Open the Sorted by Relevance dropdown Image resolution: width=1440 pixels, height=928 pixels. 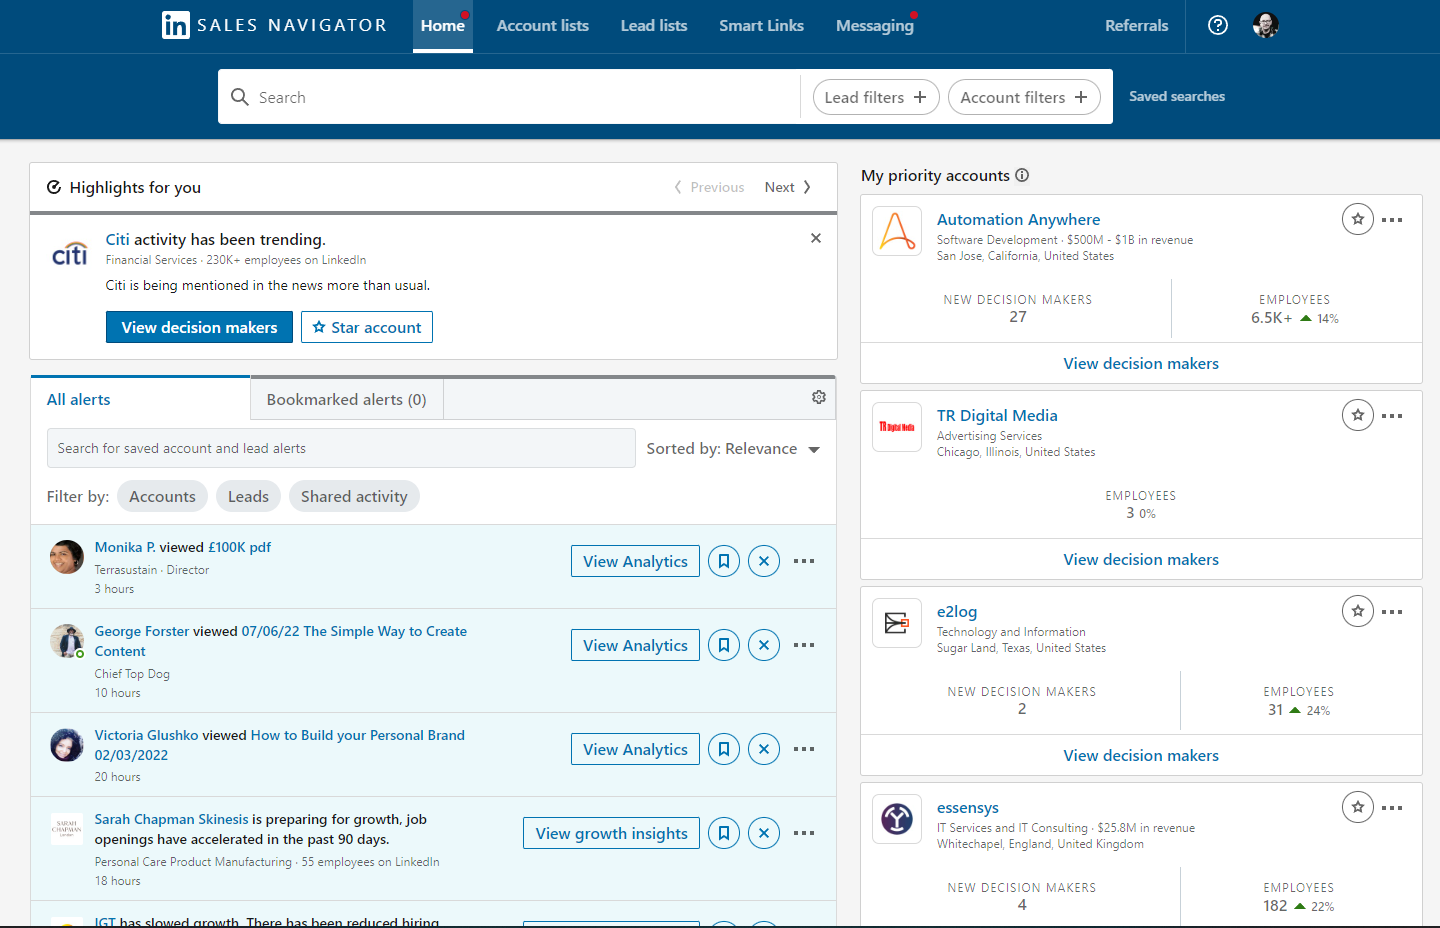(734, 449)
